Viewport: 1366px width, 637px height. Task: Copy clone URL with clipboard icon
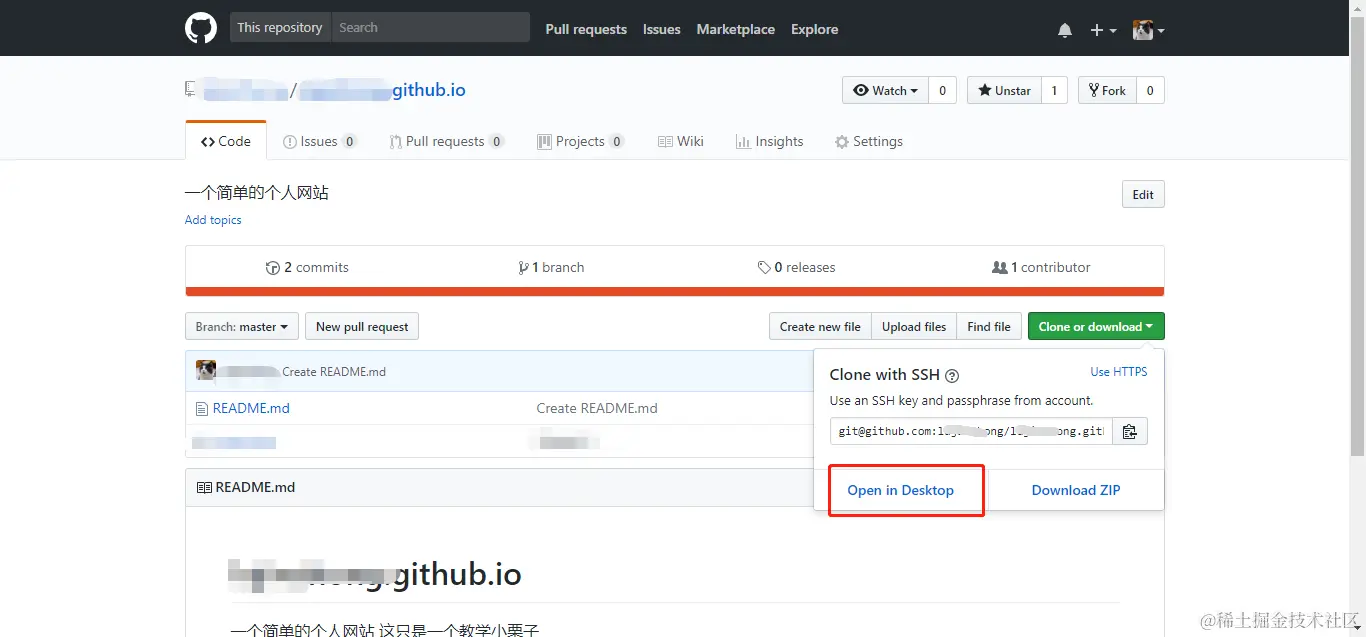1130,431
